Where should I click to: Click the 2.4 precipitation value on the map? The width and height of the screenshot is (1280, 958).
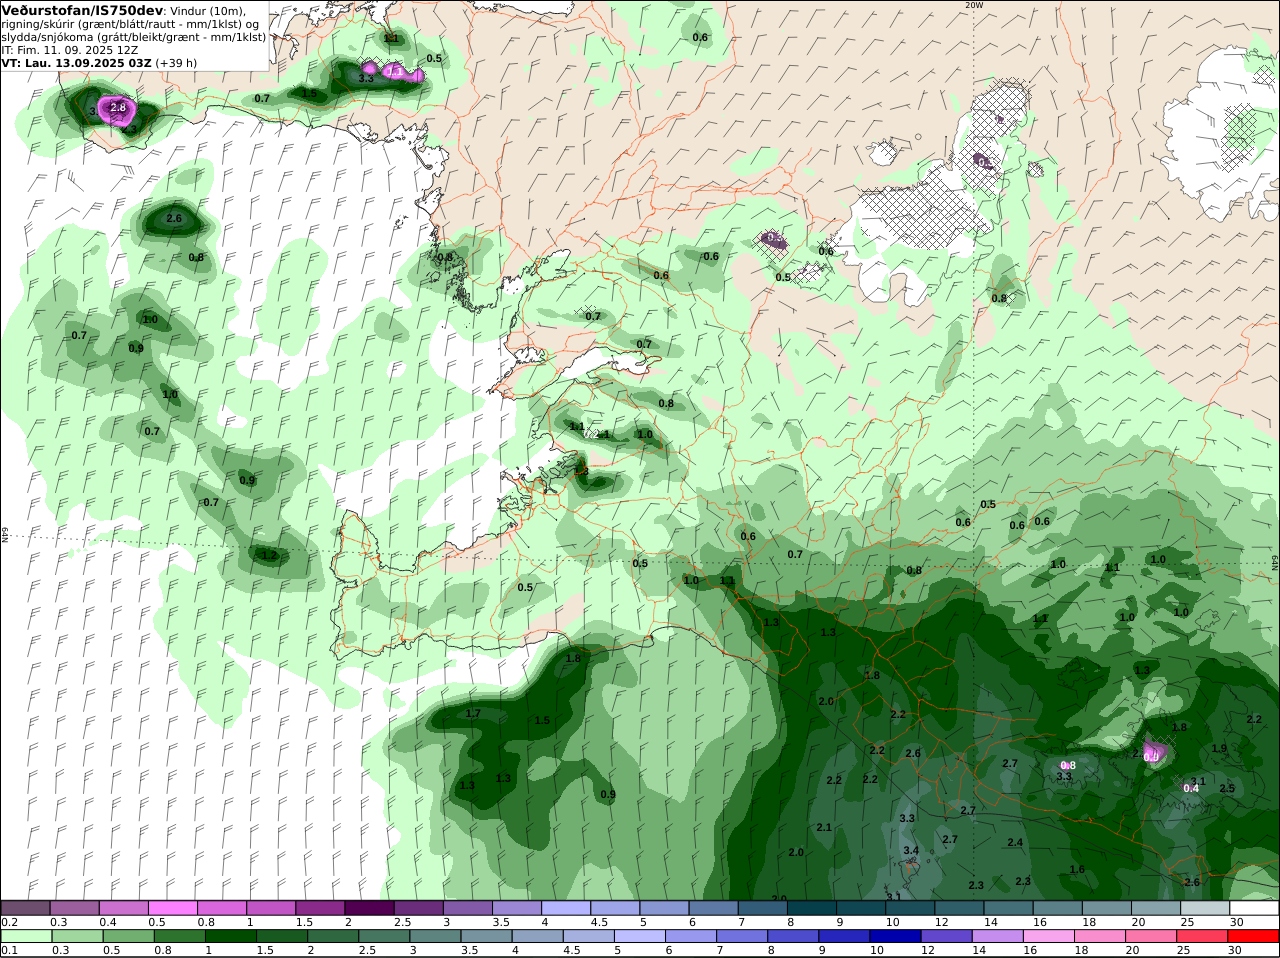click(1015, 843)
